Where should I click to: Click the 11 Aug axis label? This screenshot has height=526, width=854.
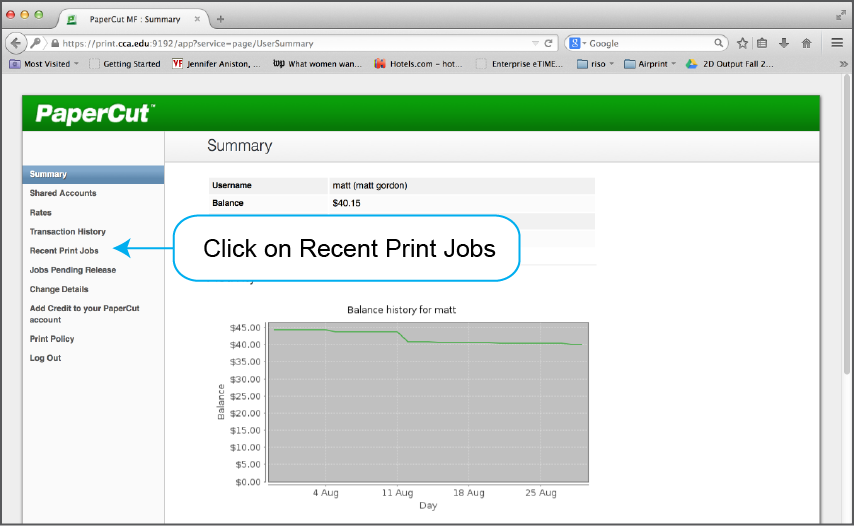pos(397,492)
